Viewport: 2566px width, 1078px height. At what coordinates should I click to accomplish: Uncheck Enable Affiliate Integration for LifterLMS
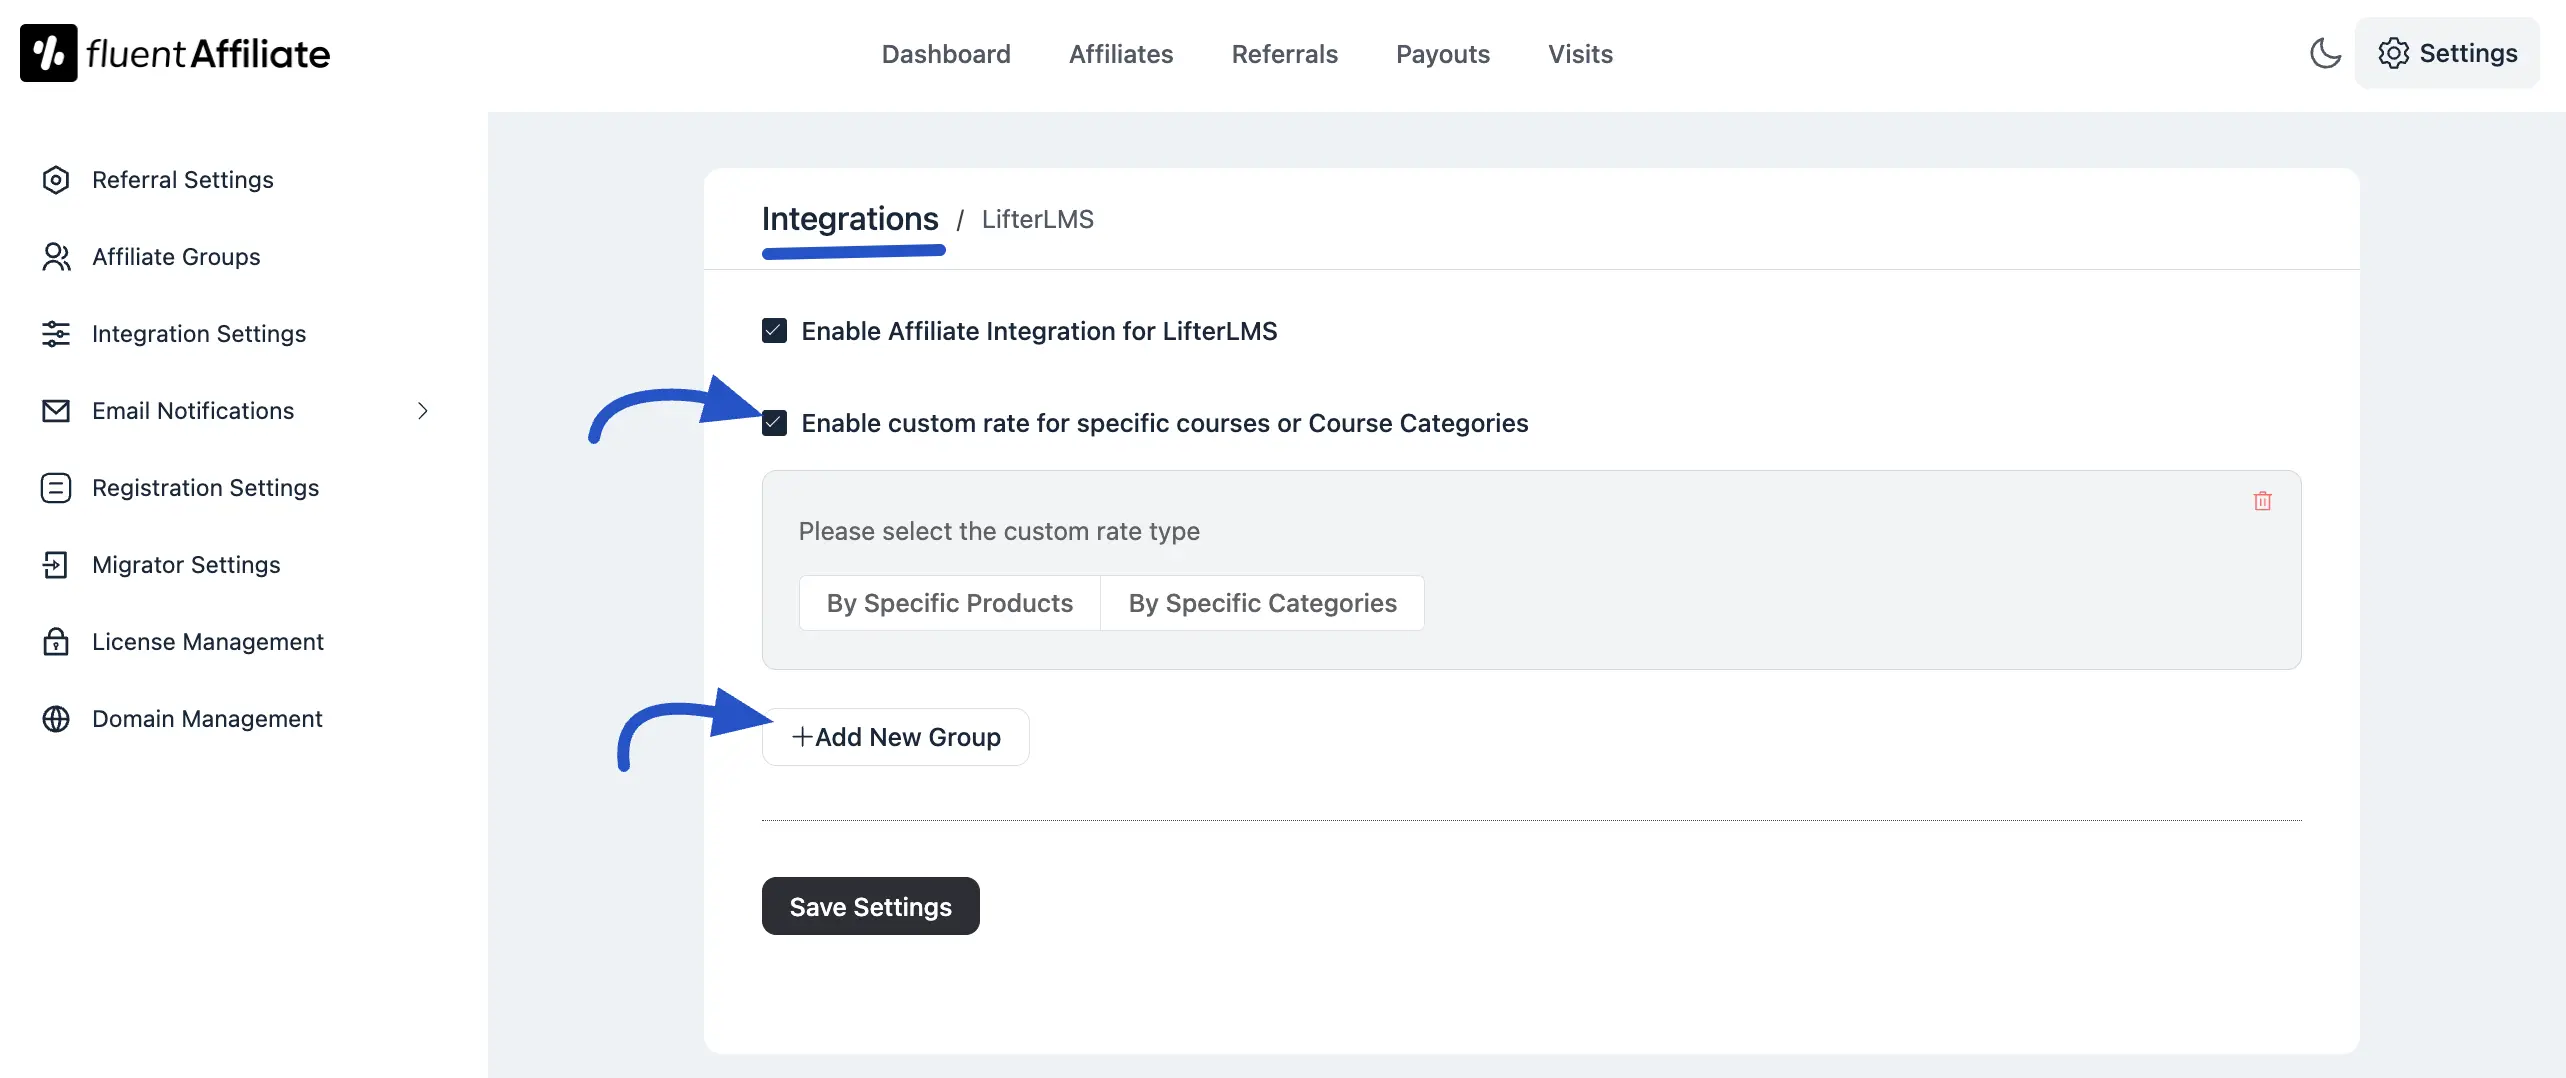[x=774, y=330]
